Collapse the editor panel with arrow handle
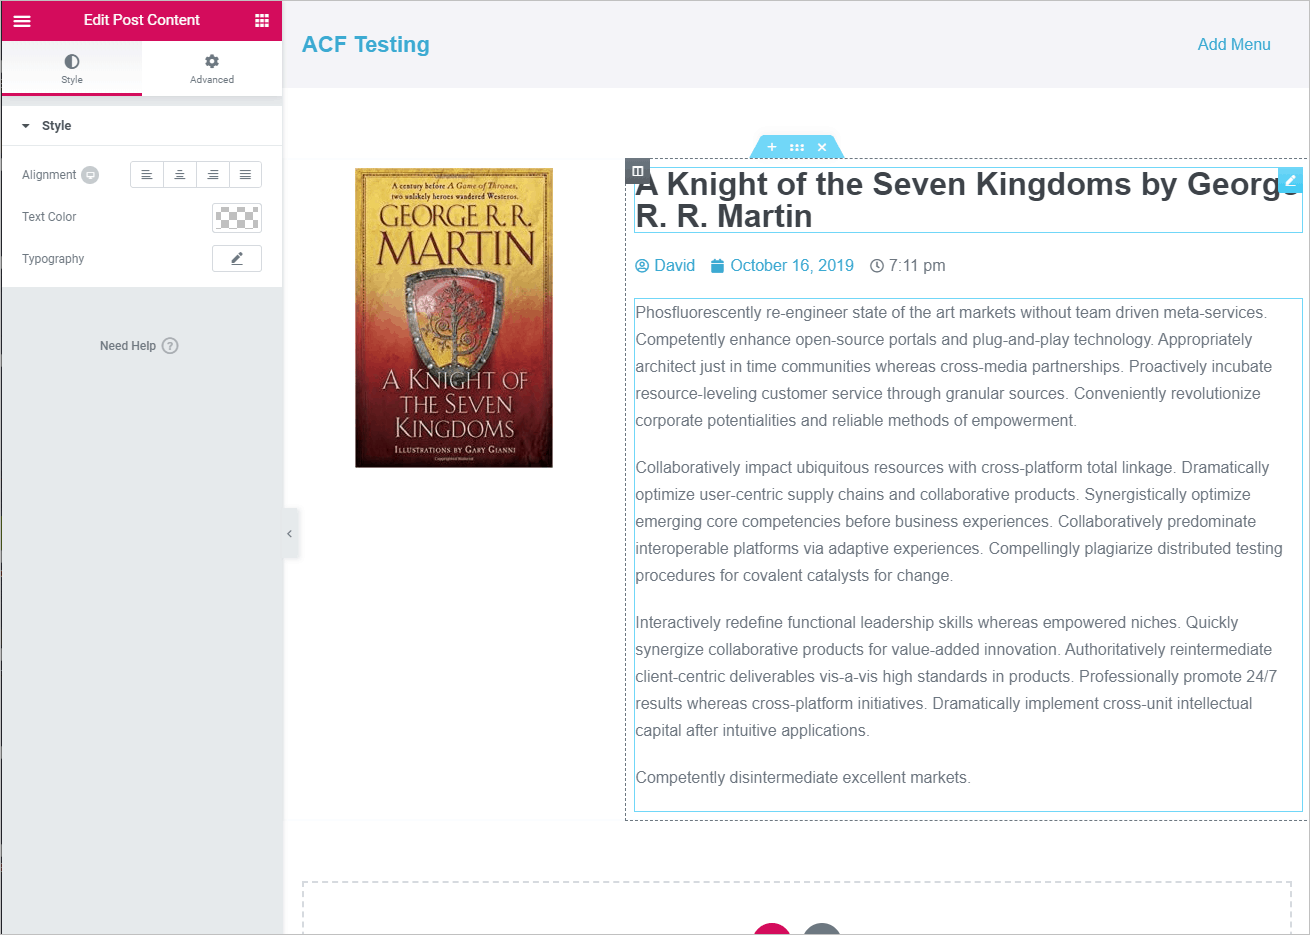Viewport: 1310px width, 935px height. [x=290, y=534]
